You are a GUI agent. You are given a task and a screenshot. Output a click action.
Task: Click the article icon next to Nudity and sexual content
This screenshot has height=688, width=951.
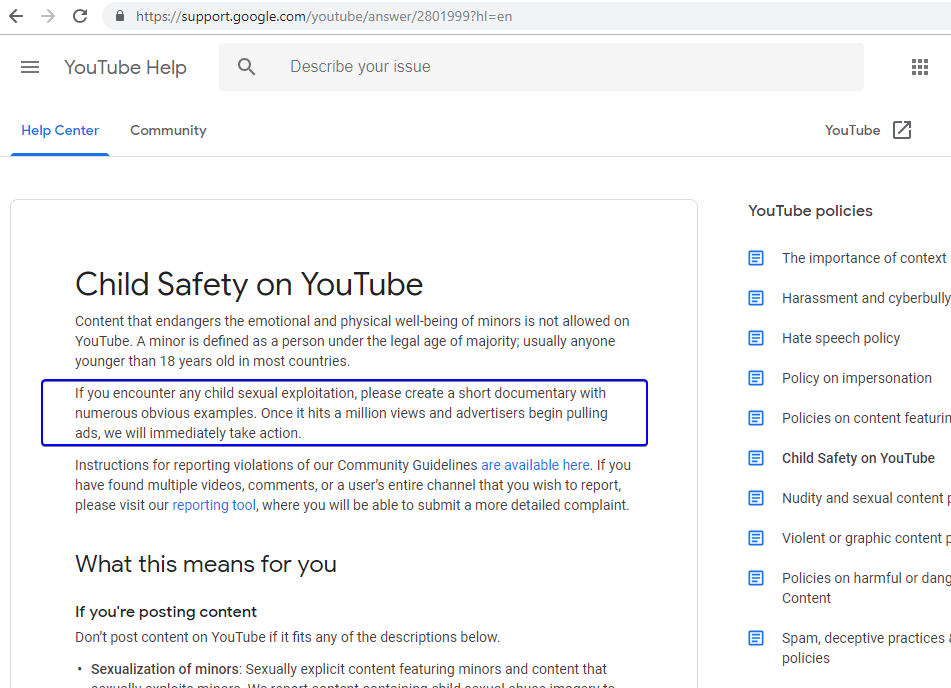coord(756,498)
